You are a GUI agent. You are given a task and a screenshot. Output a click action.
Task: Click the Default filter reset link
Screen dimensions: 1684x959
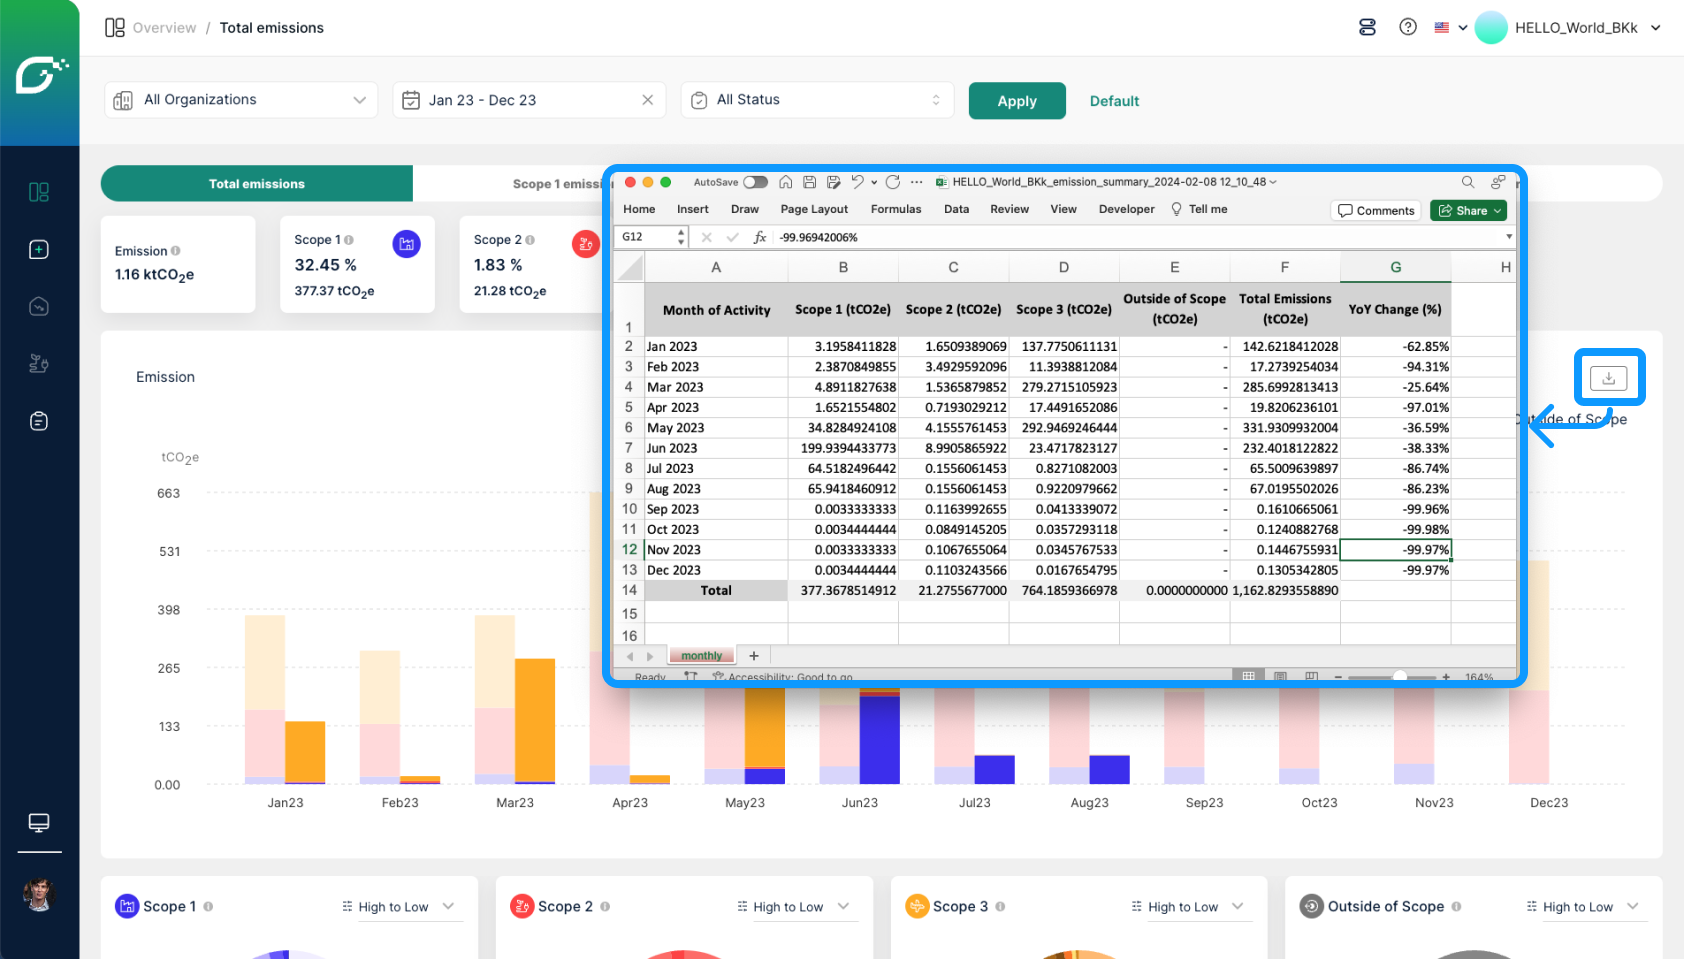click(x=1114, y=101)
